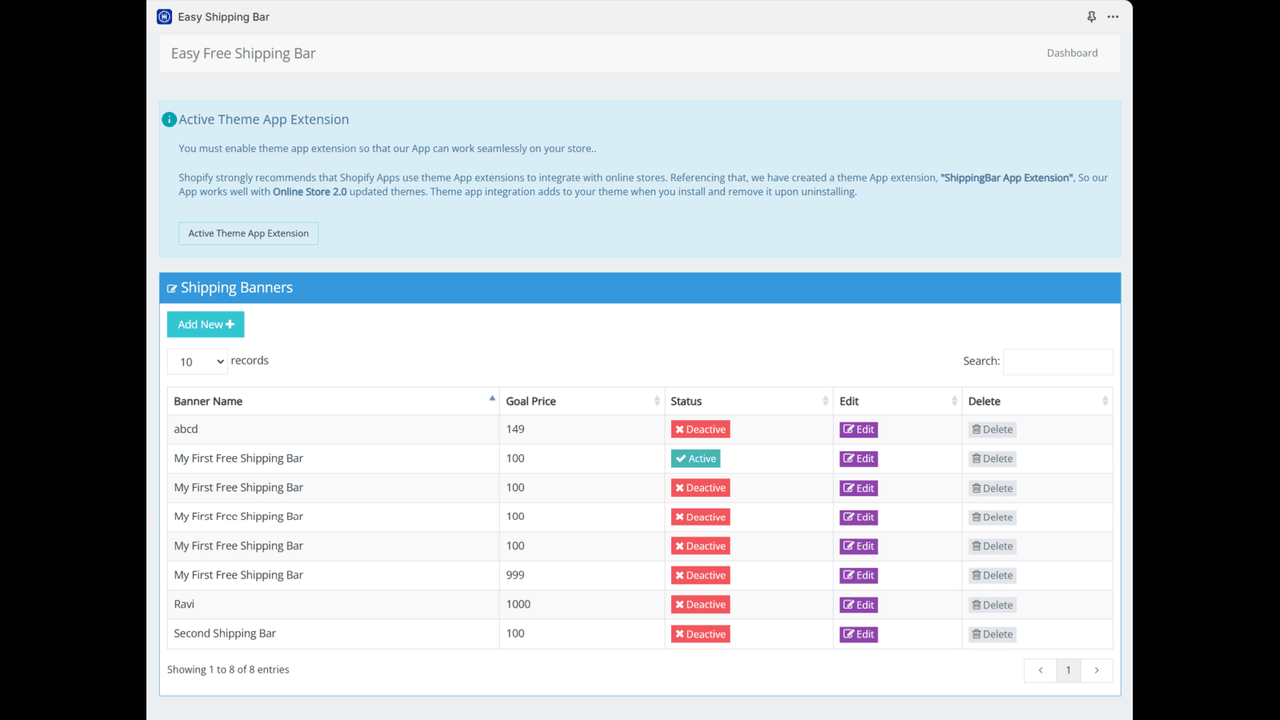Open the more options ellipsis menu
Image resolution: width=1280 pixels, height=720 pixels.
(1112, 16)
